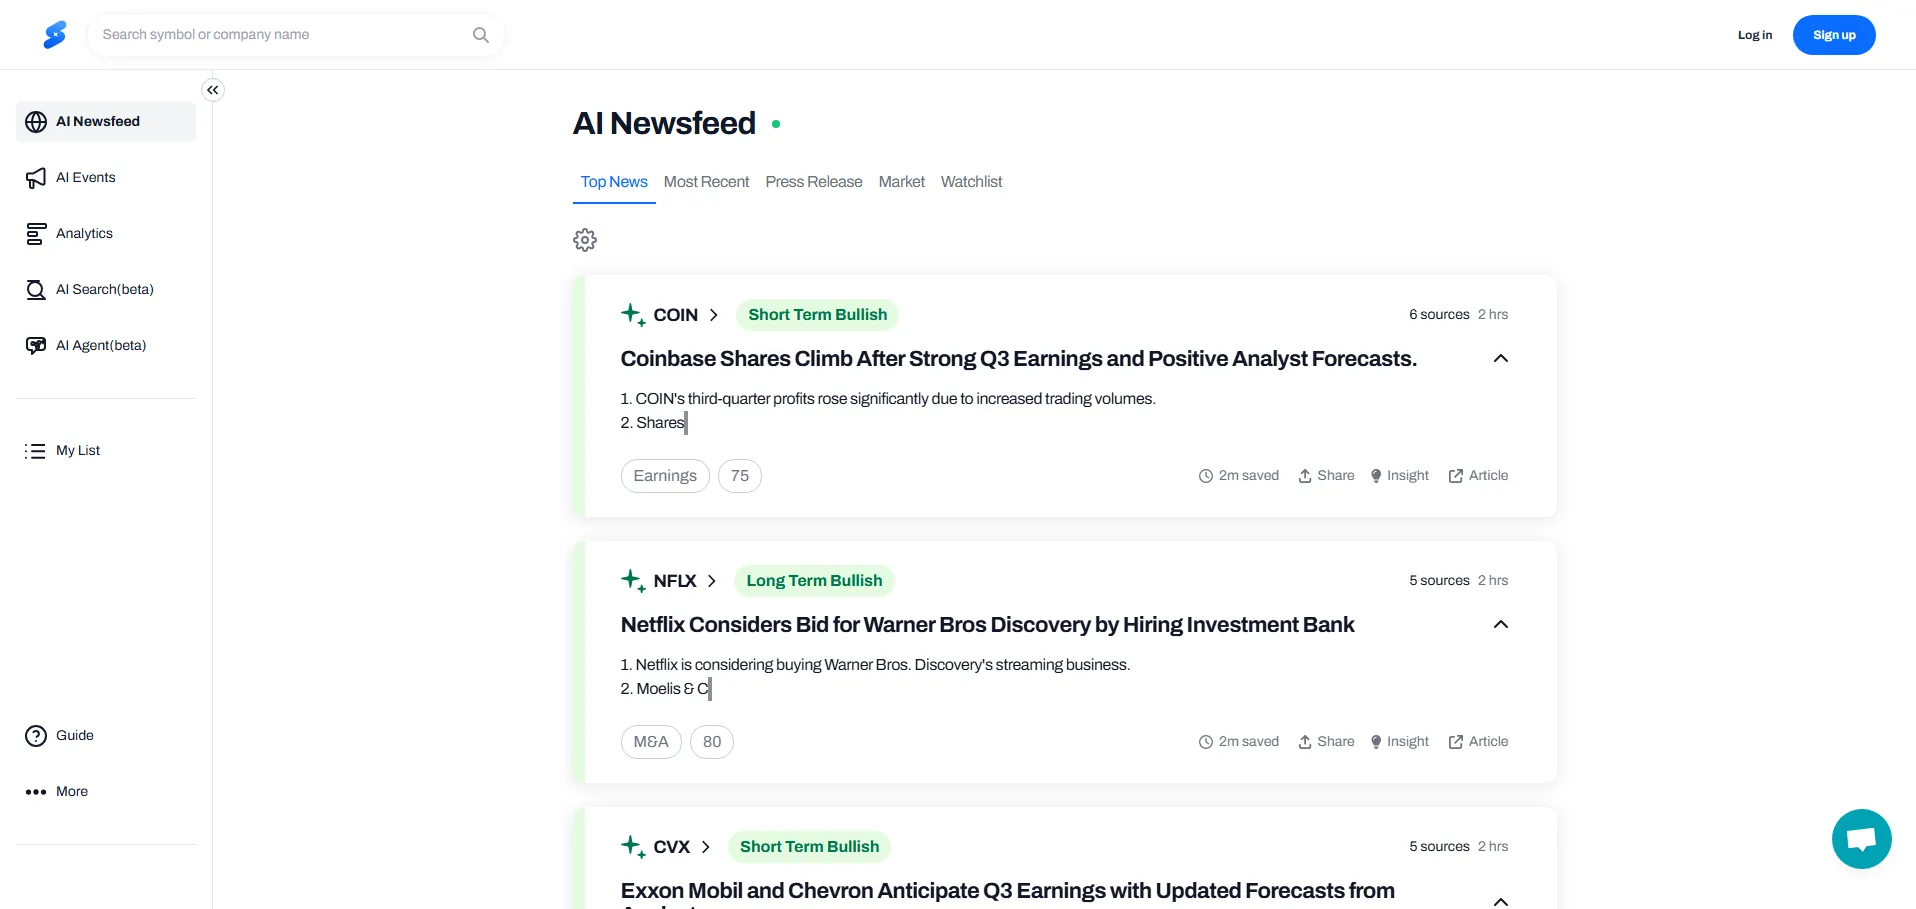
Task: Open the chat support bubble
Action: click(1861, 838)
